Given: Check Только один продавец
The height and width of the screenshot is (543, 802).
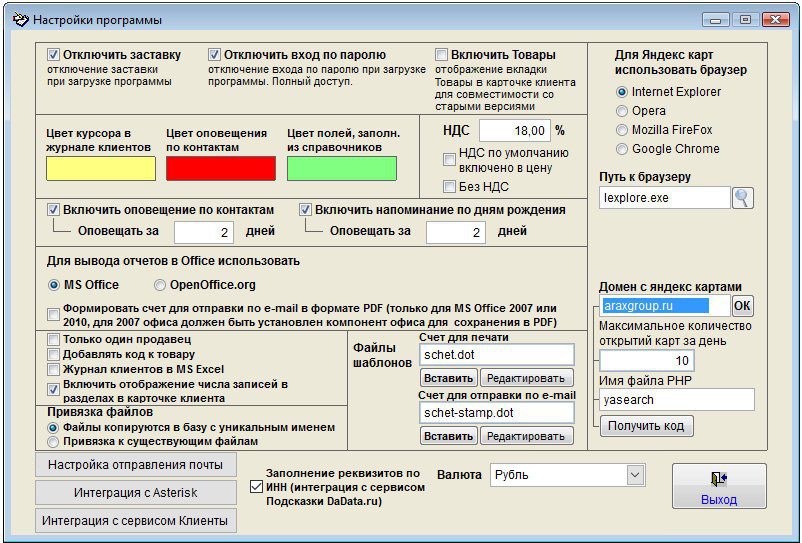Looking at the screenshot, I should point(53,339).
